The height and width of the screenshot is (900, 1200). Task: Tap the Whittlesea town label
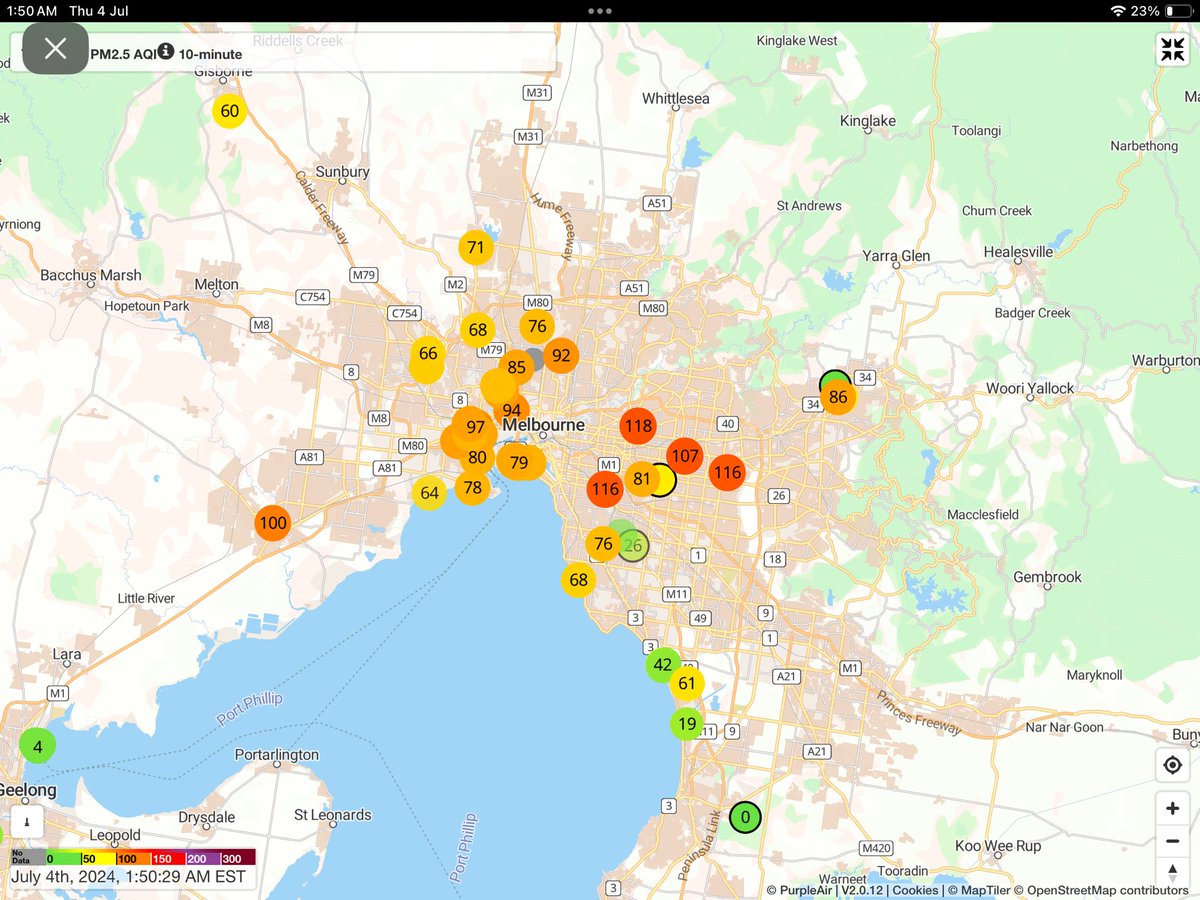pyautogui.click(x=676, y=98)
